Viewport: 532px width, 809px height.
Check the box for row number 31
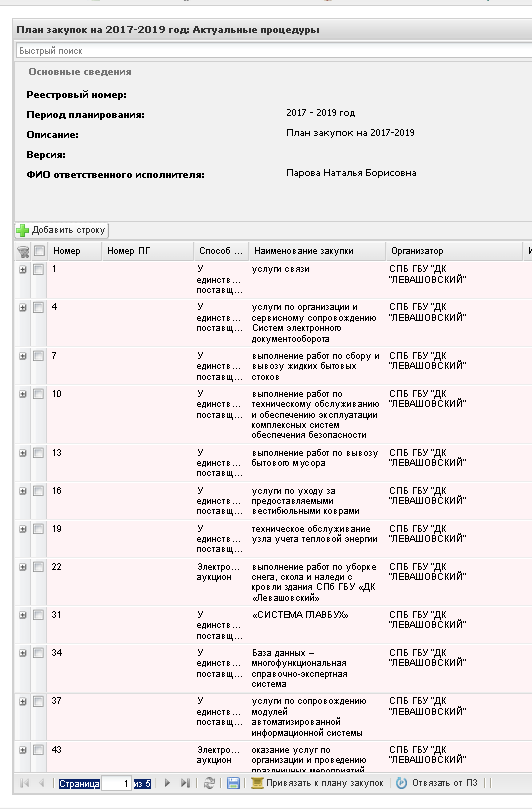(x=39, y=615)
